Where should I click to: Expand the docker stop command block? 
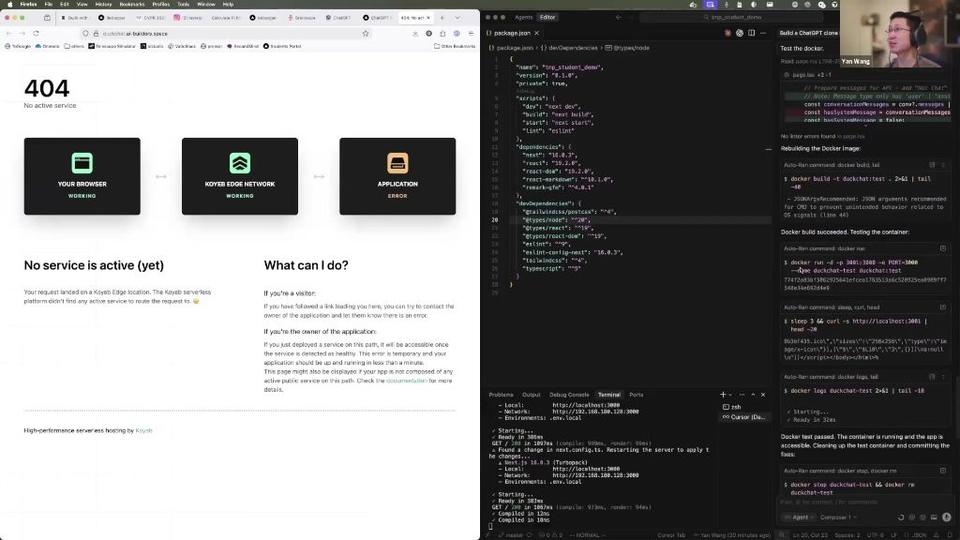click(943, 471)
